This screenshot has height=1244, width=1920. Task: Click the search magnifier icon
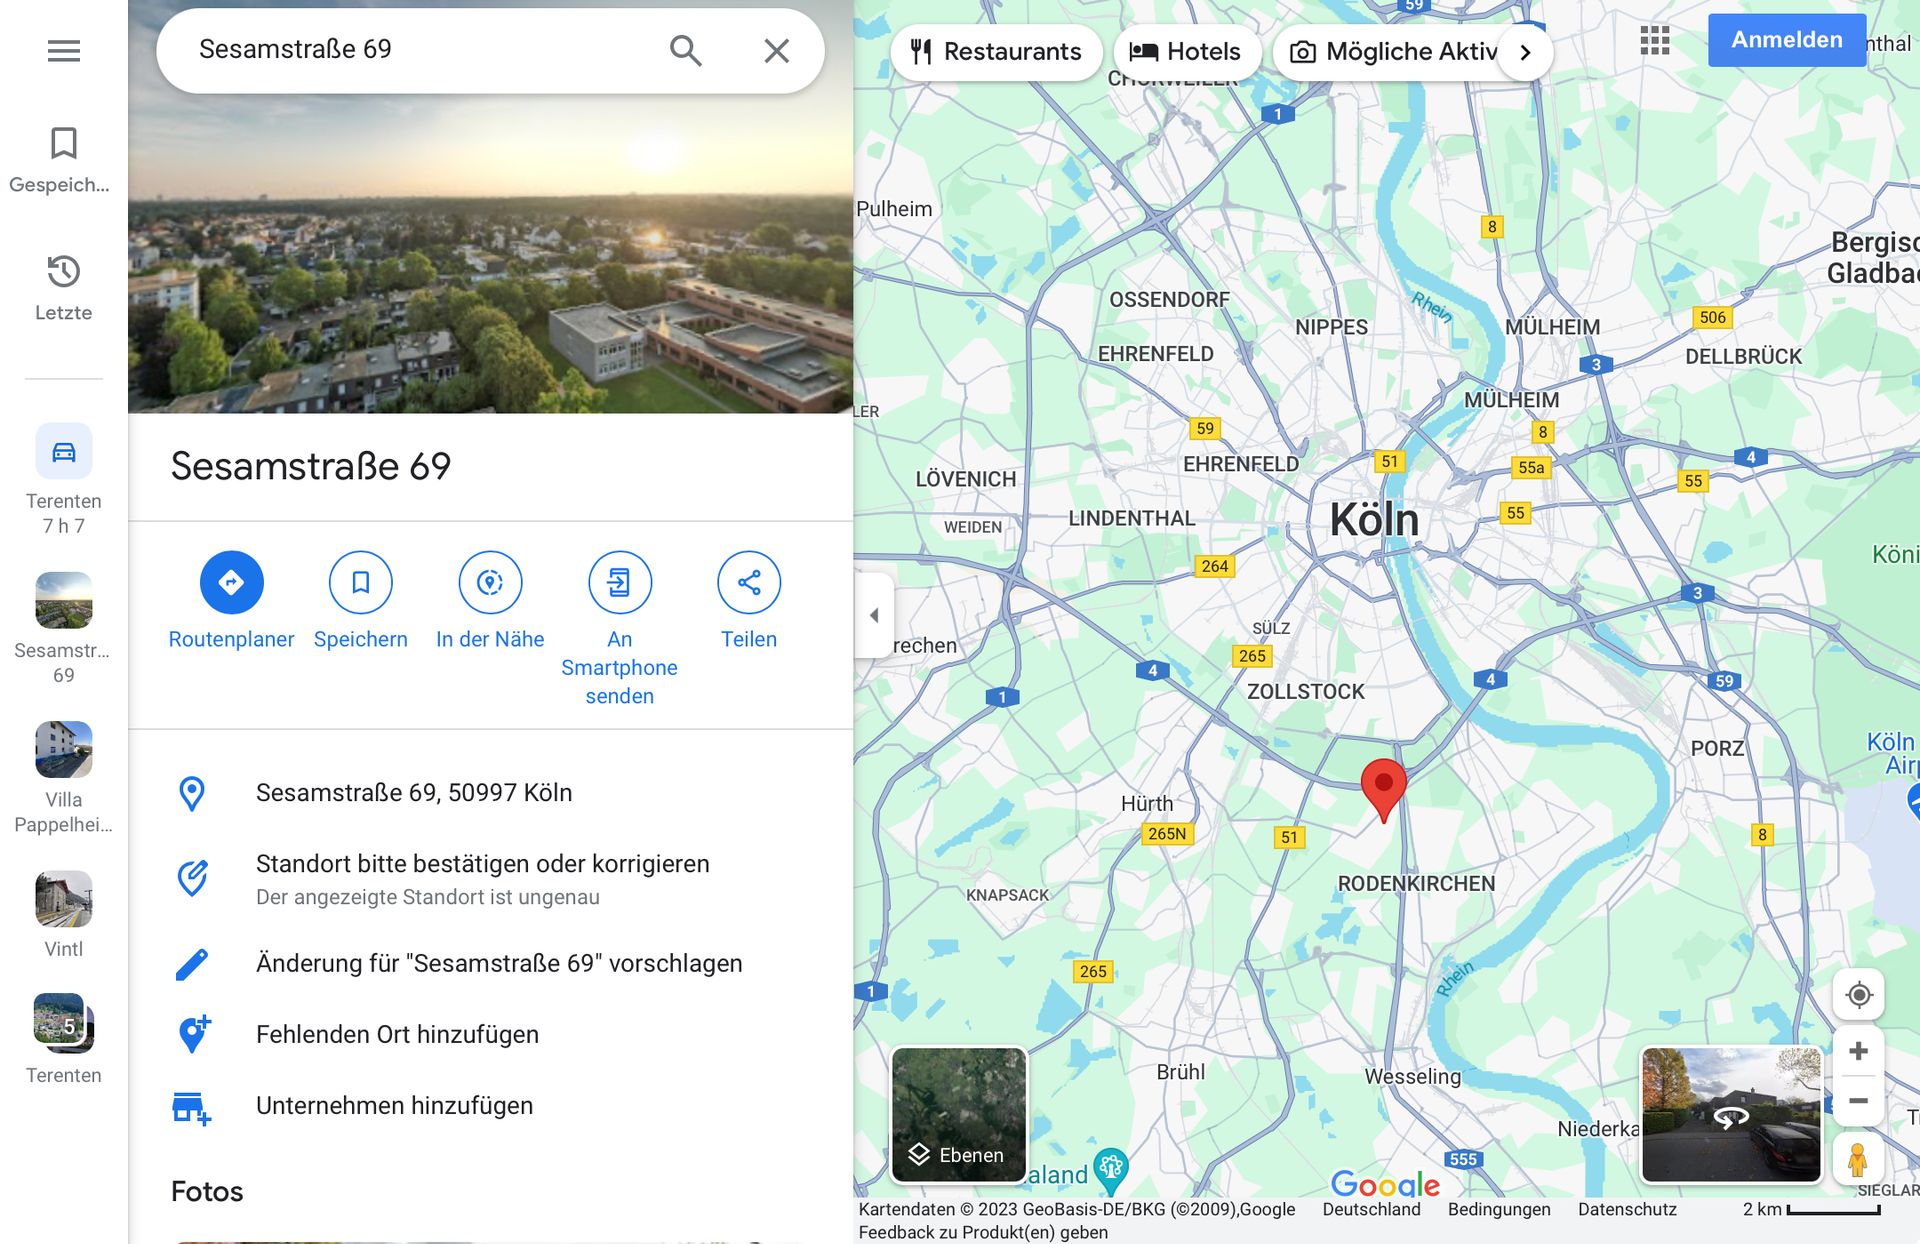tap(685, 50)
